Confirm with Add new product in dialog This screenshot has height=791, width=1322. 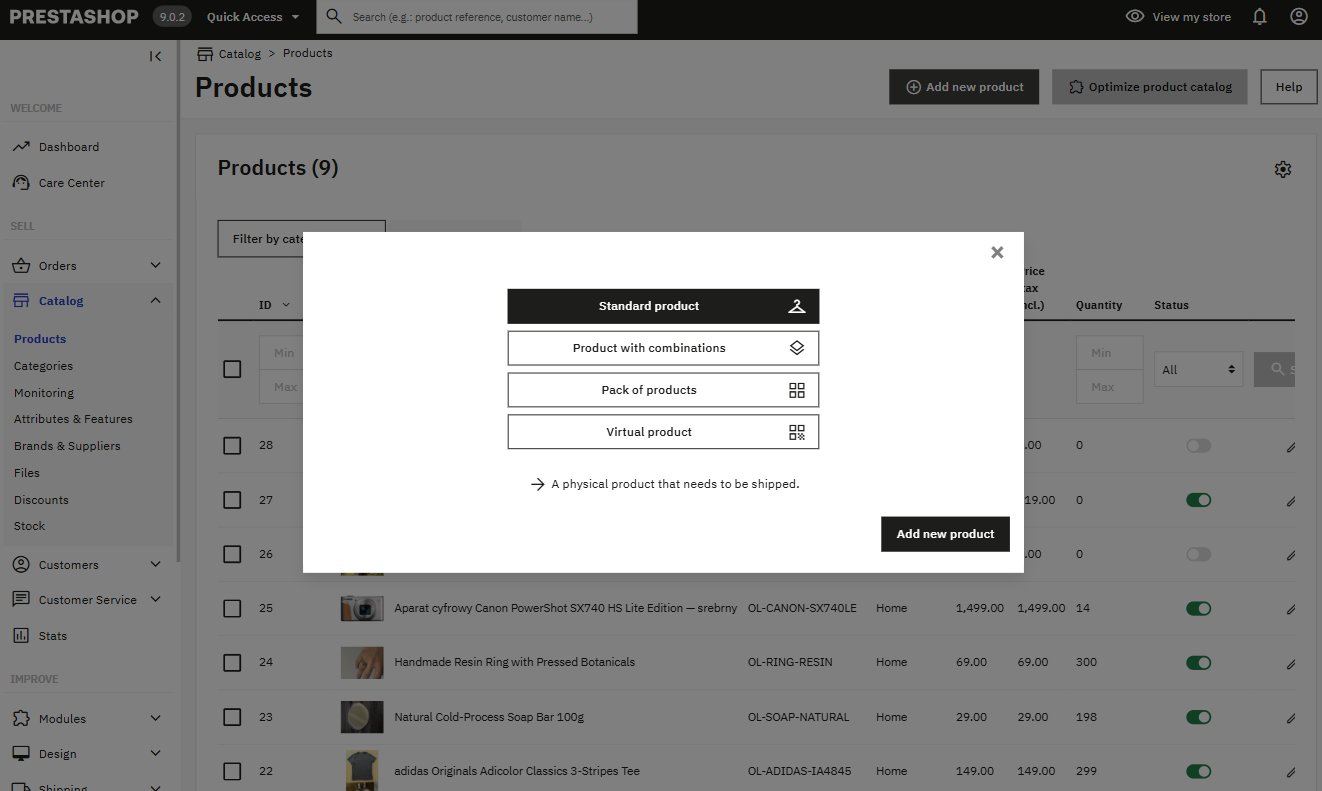point(945,534)
